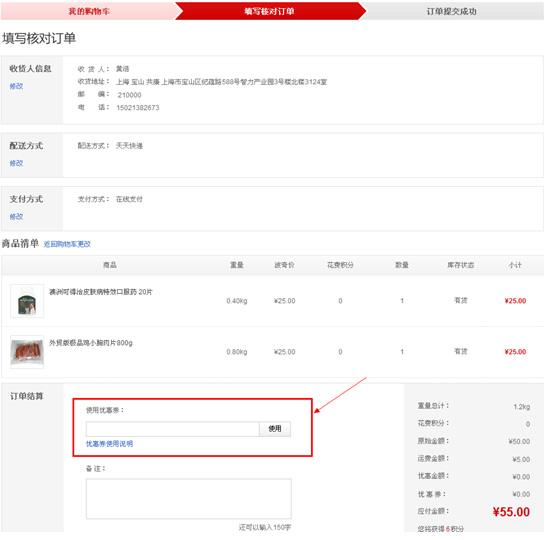Click the 在线支付 payment method text

tap(129, 199)
